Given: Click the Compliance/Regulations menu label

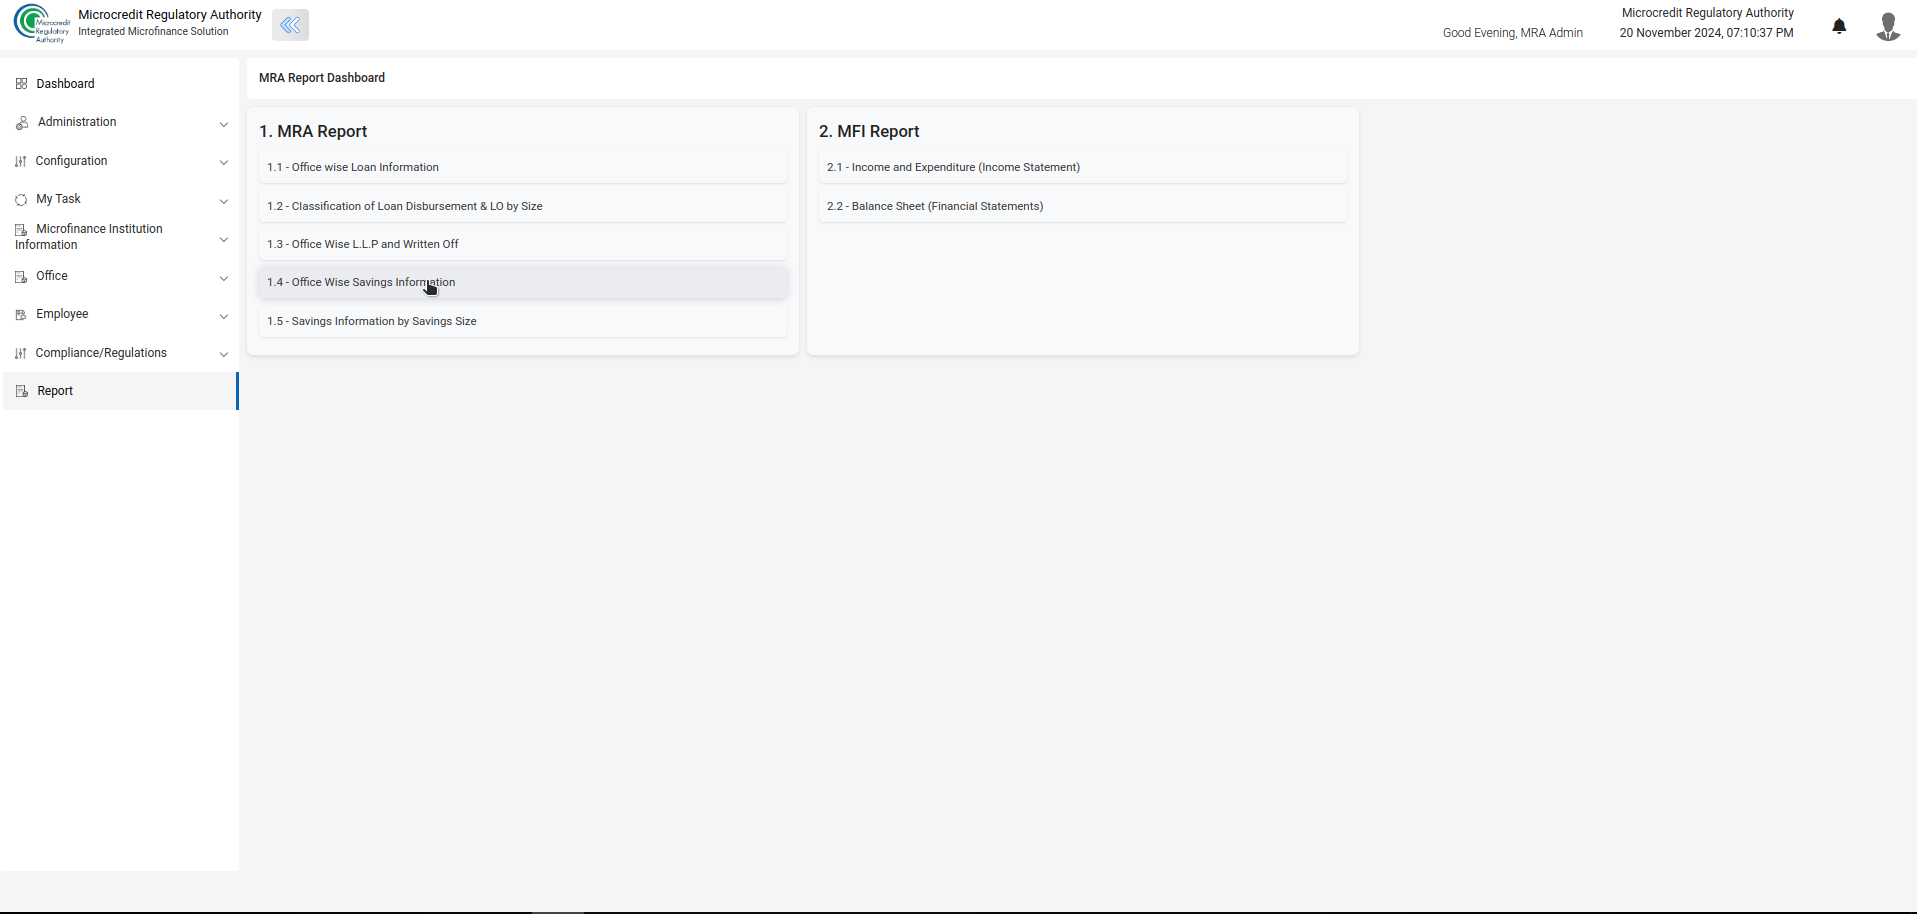Looking at the screenshot, I should [101, 353].
